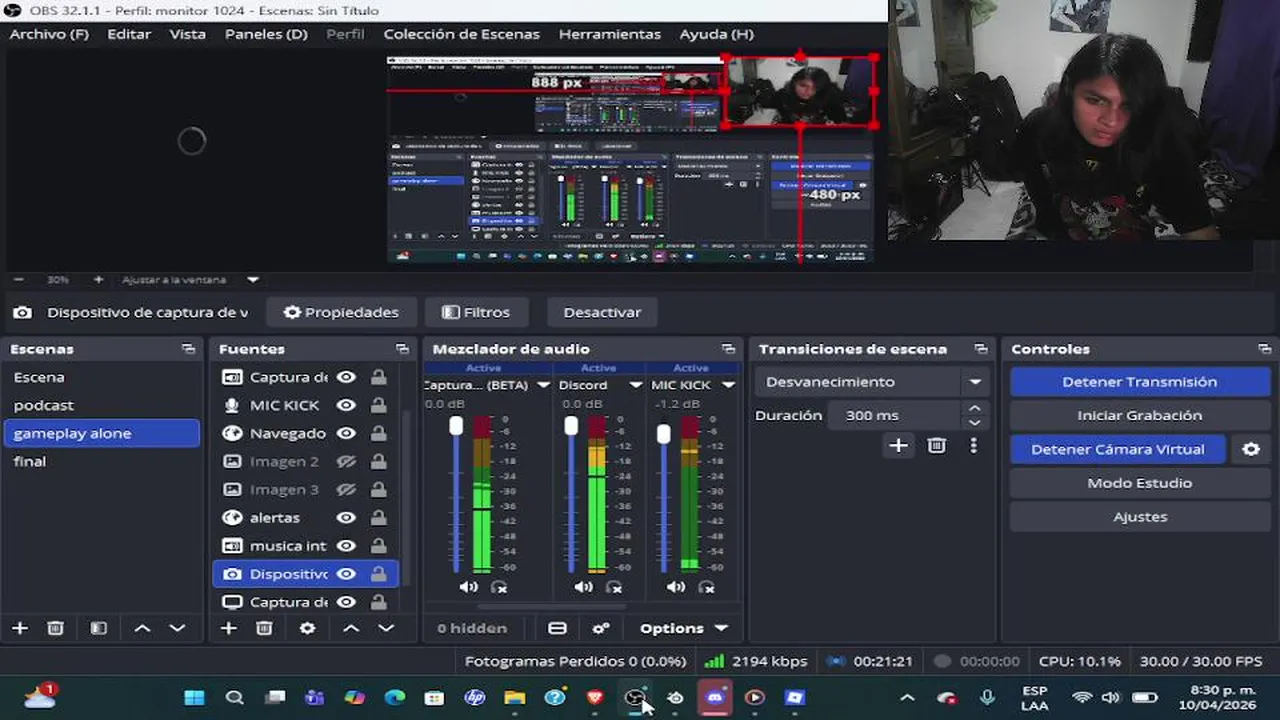Adjust Discord volume fader
Image resolution: width=1280 pixels, height=720 pixels.
point(571,426)
